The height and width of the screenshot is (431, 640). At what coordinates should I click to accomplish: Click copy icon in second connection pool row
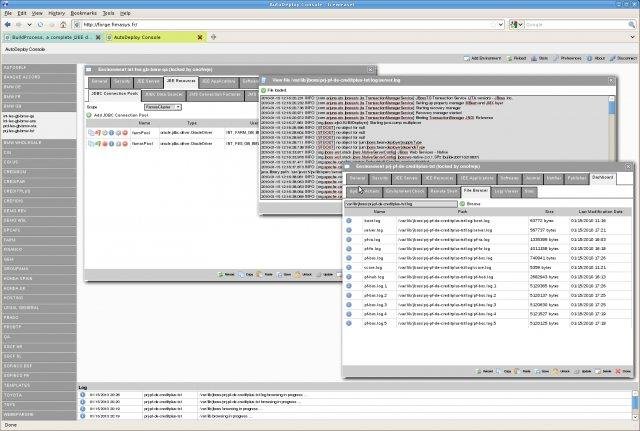click(x=91, y=144)
